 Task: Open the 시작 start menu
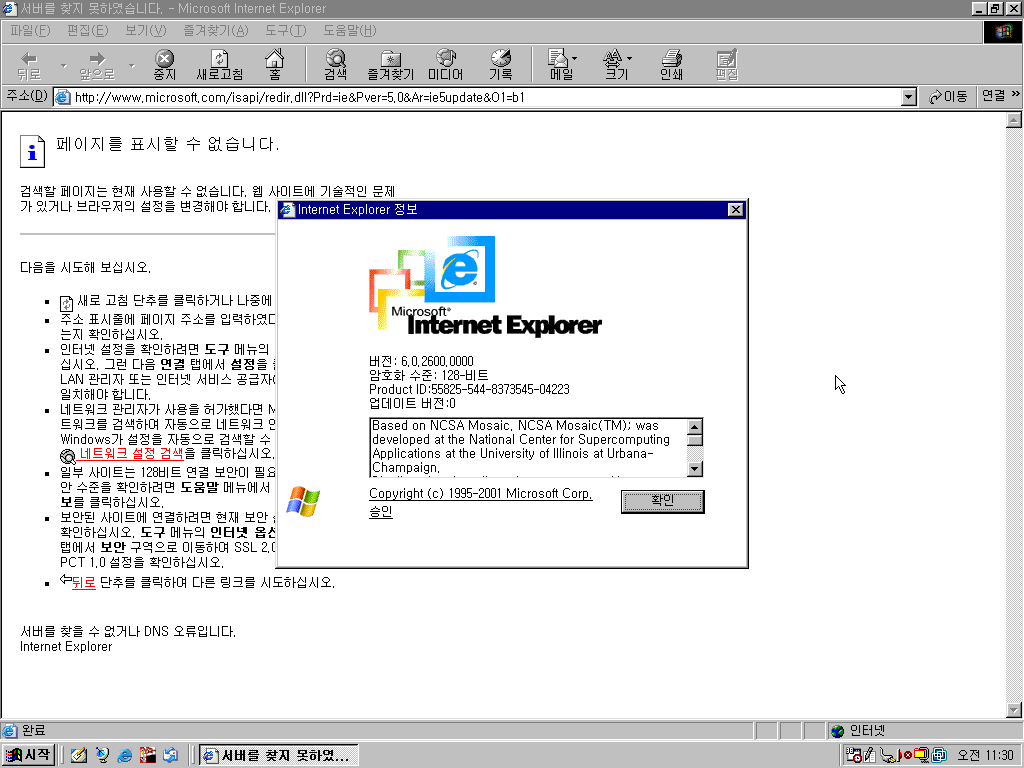28,755
